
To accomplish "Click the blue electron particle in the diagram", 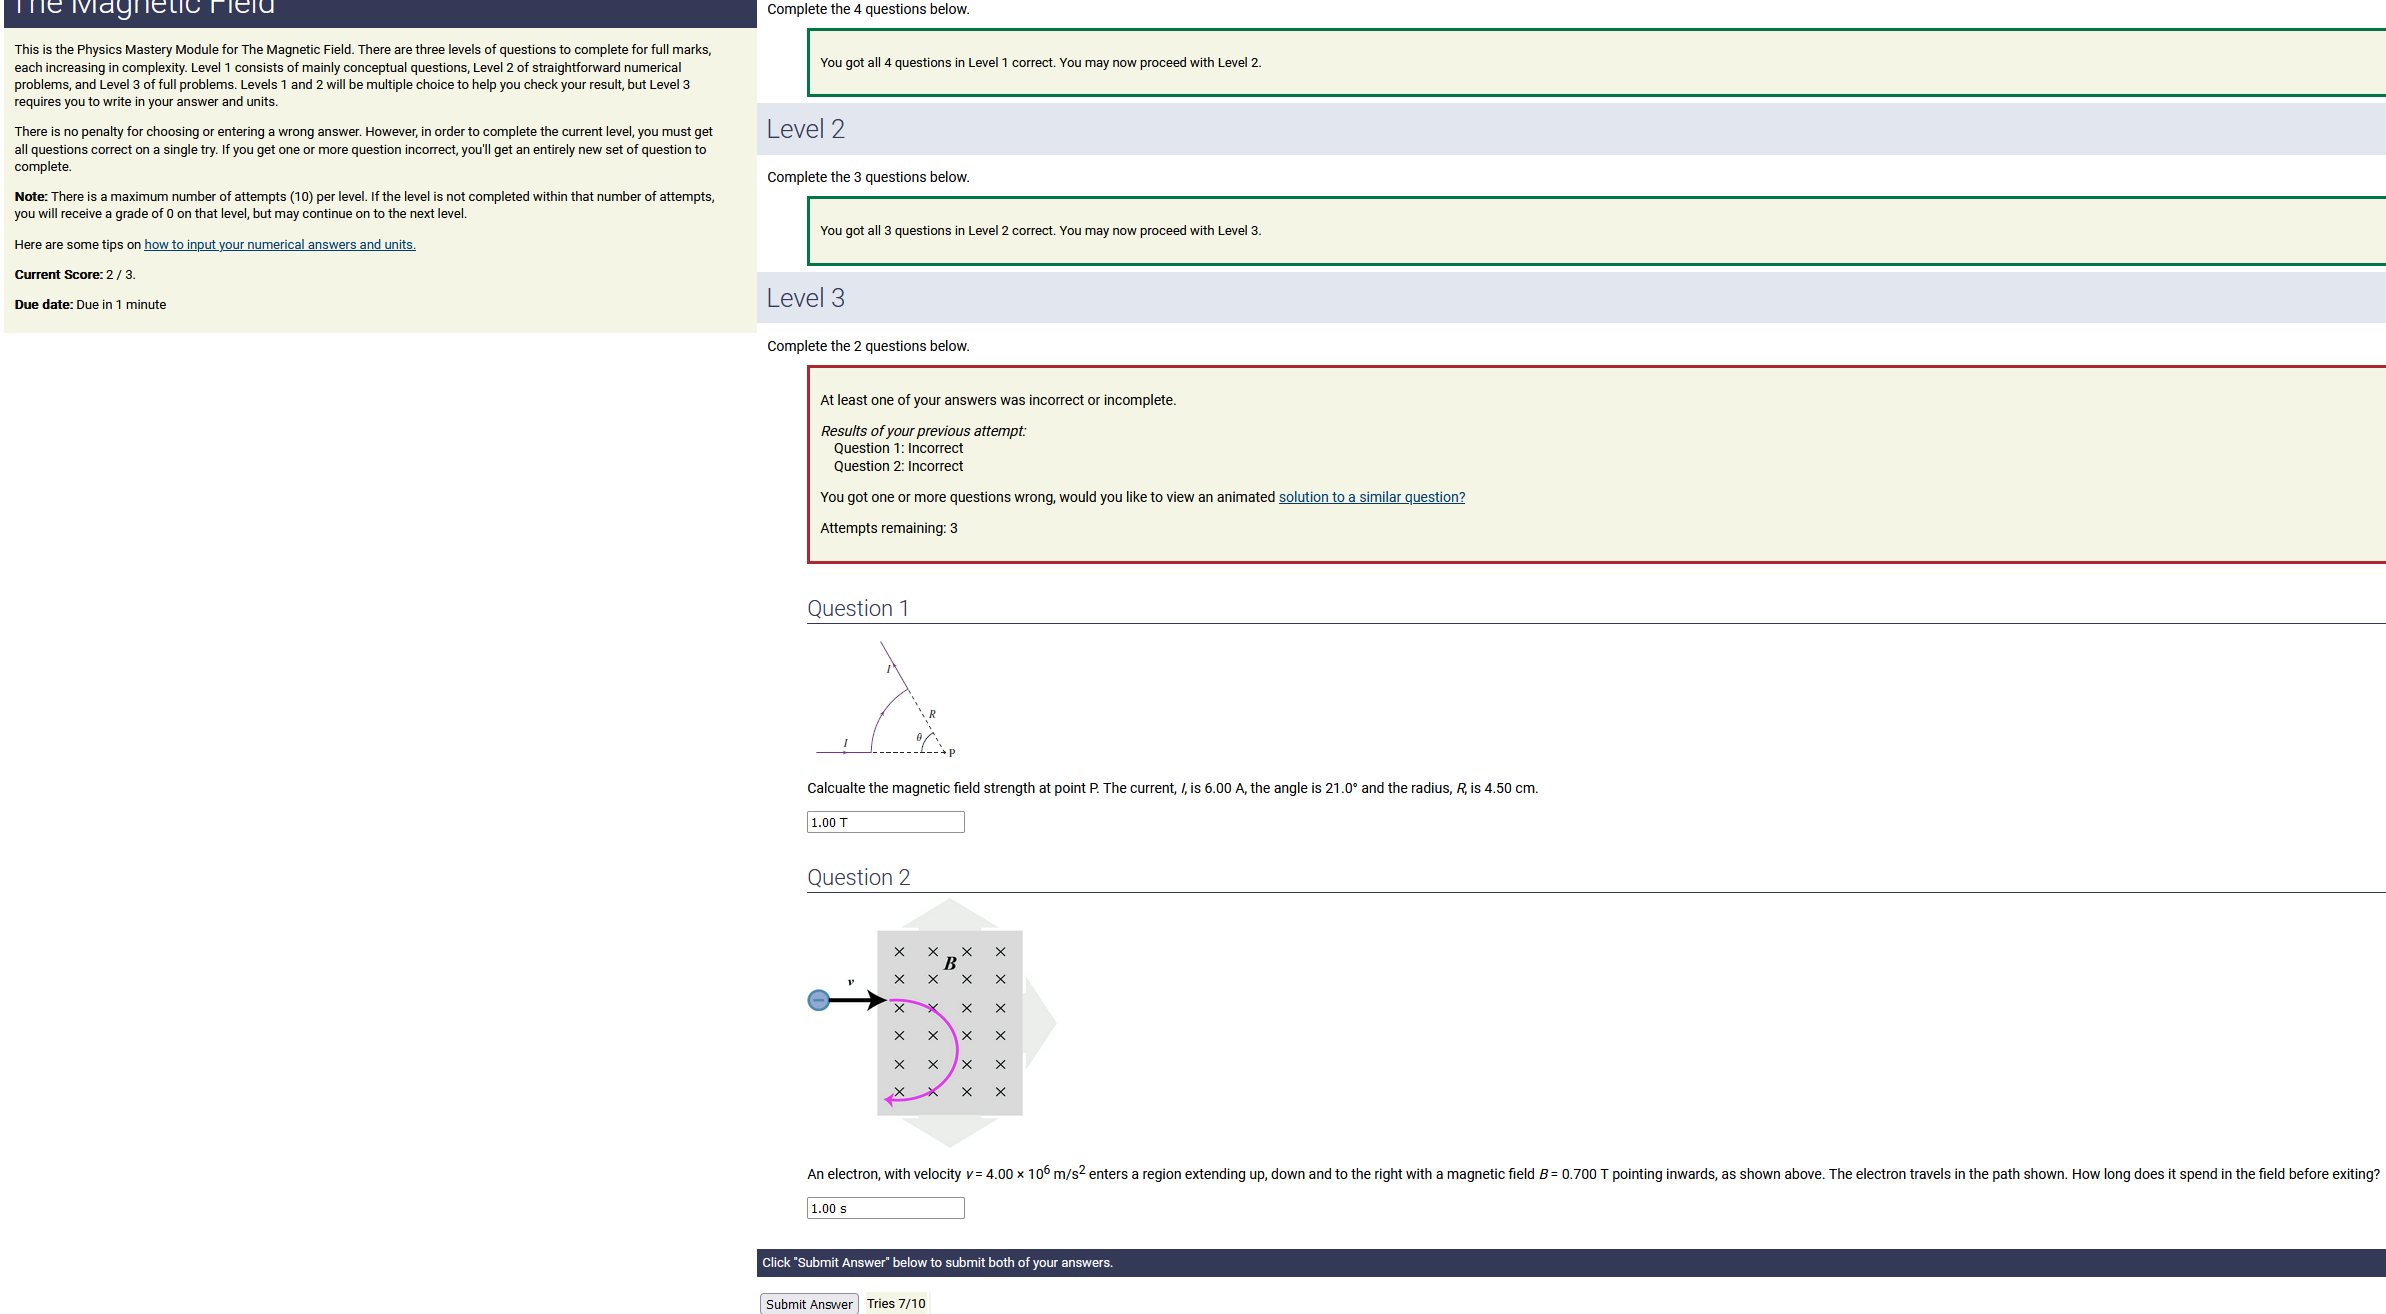I will 818,1000.
